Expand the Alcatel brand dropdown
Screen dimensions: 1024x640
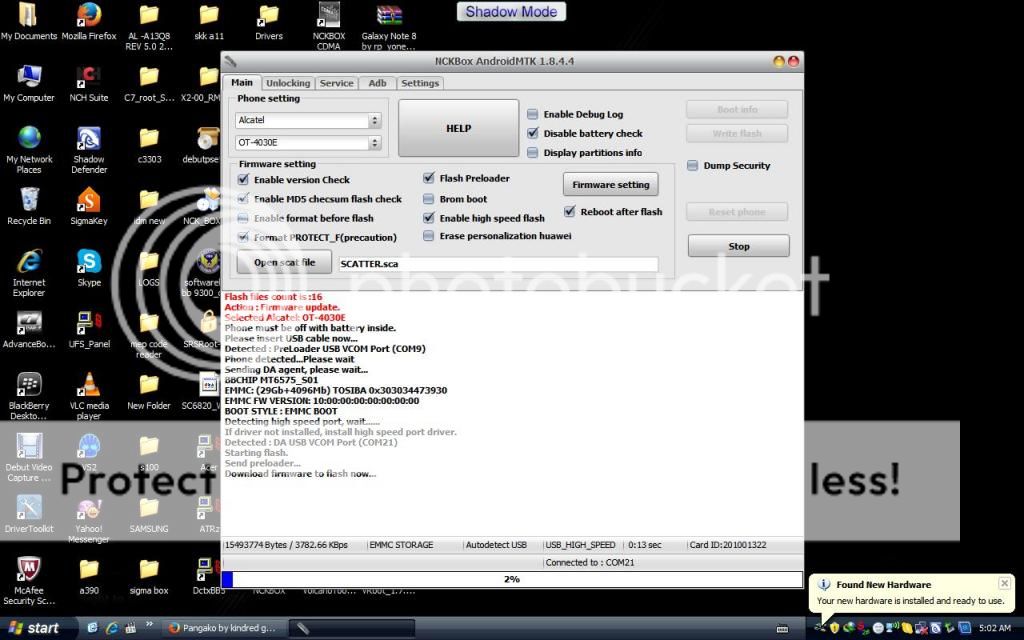point(375,120)
